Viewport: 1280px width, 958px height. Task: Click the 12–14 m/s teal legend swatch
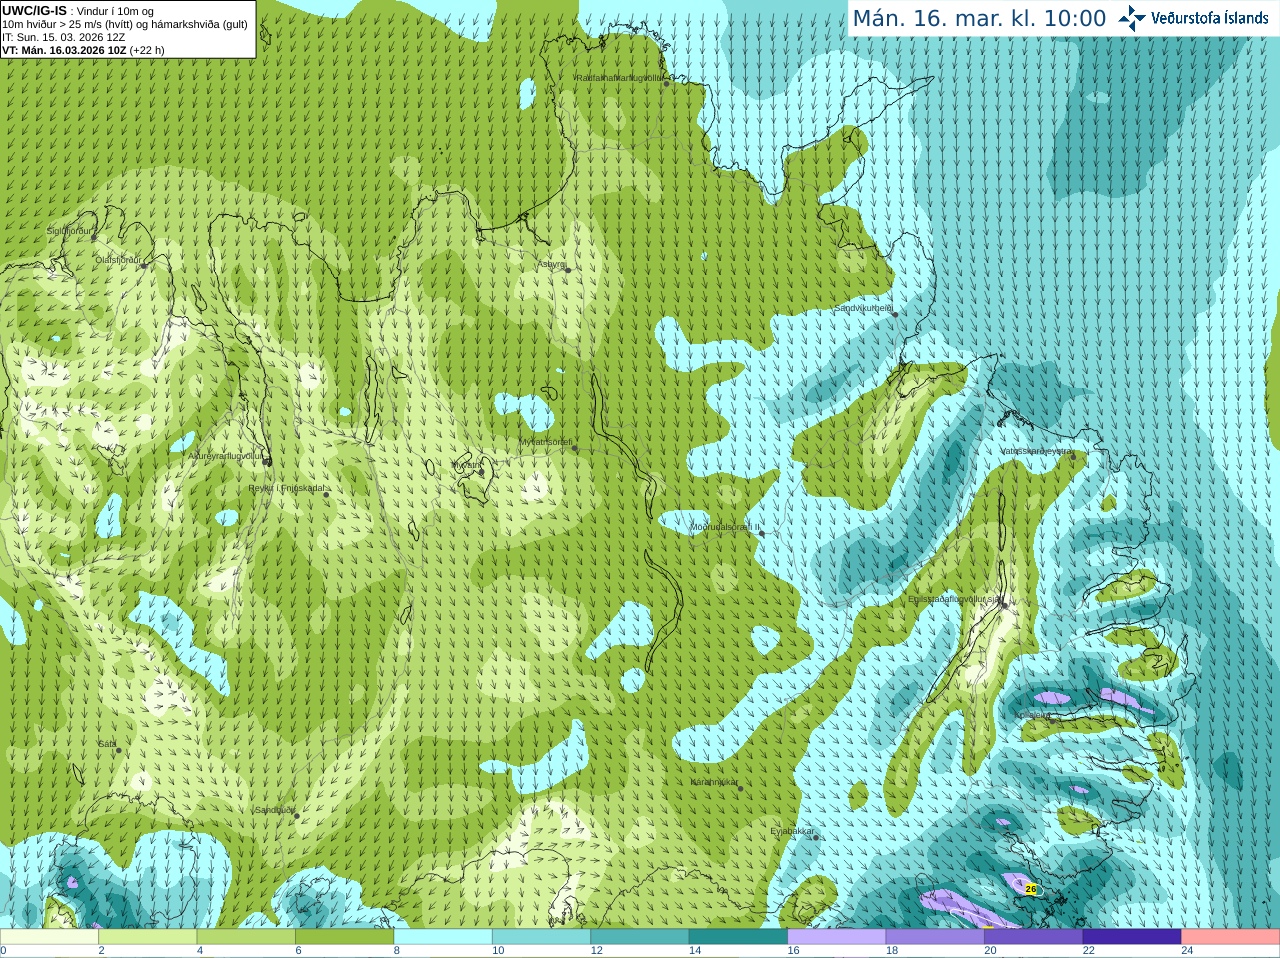(640, 937)
